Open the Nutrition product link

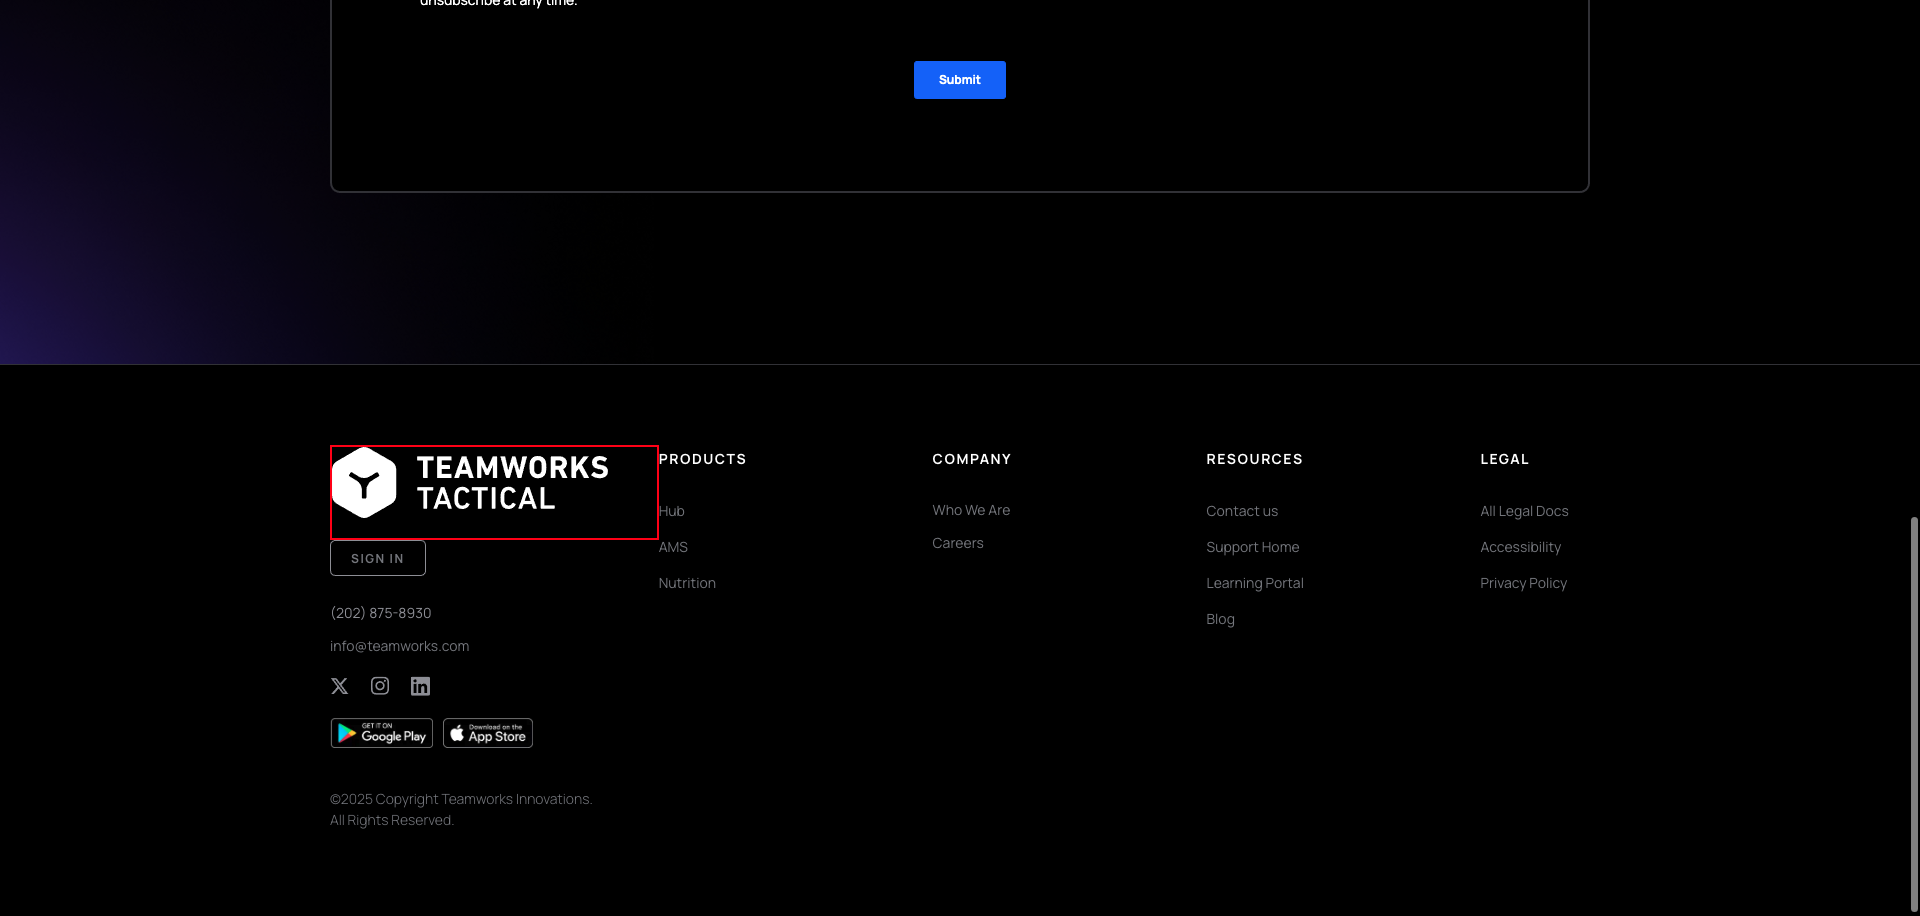687,583
